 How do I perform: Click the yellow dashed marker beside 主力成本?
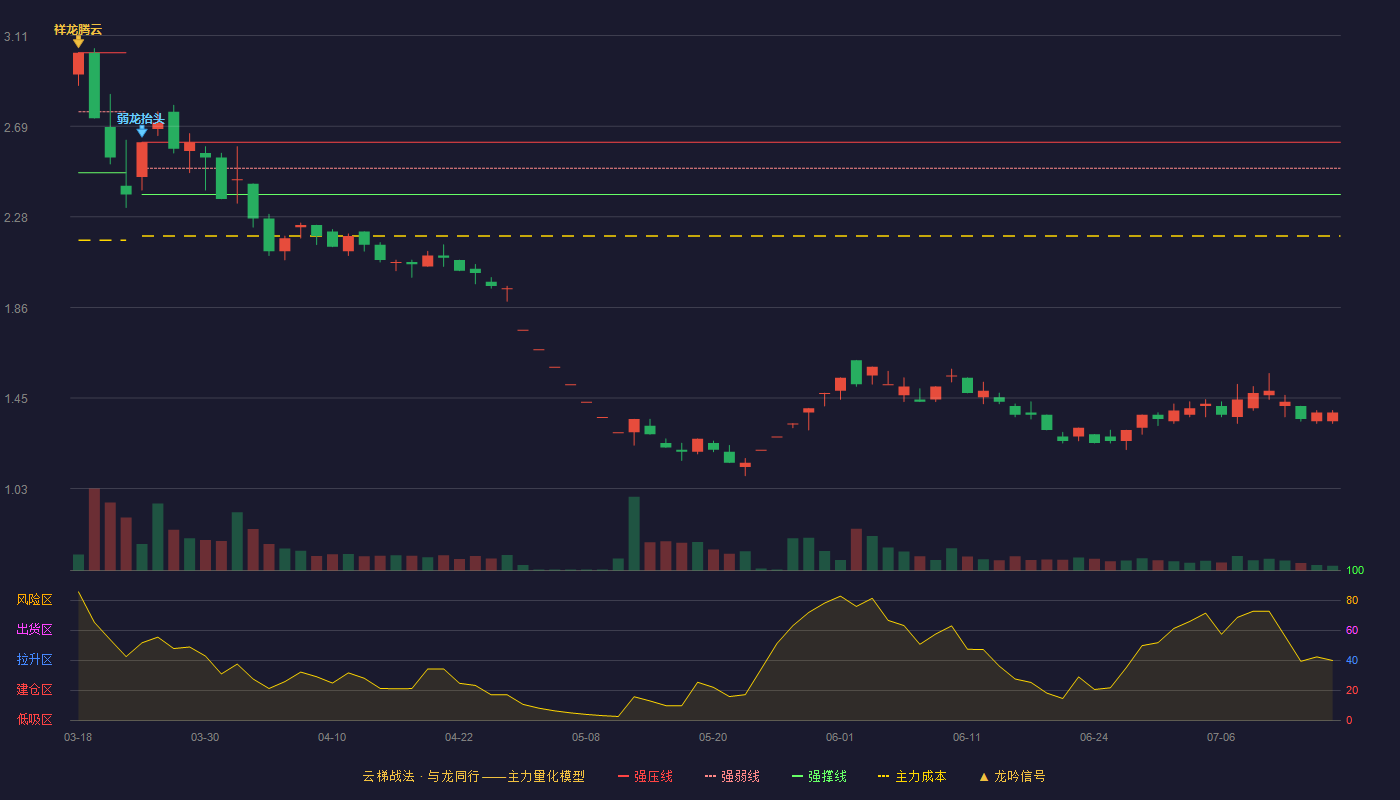coord(883,777)
